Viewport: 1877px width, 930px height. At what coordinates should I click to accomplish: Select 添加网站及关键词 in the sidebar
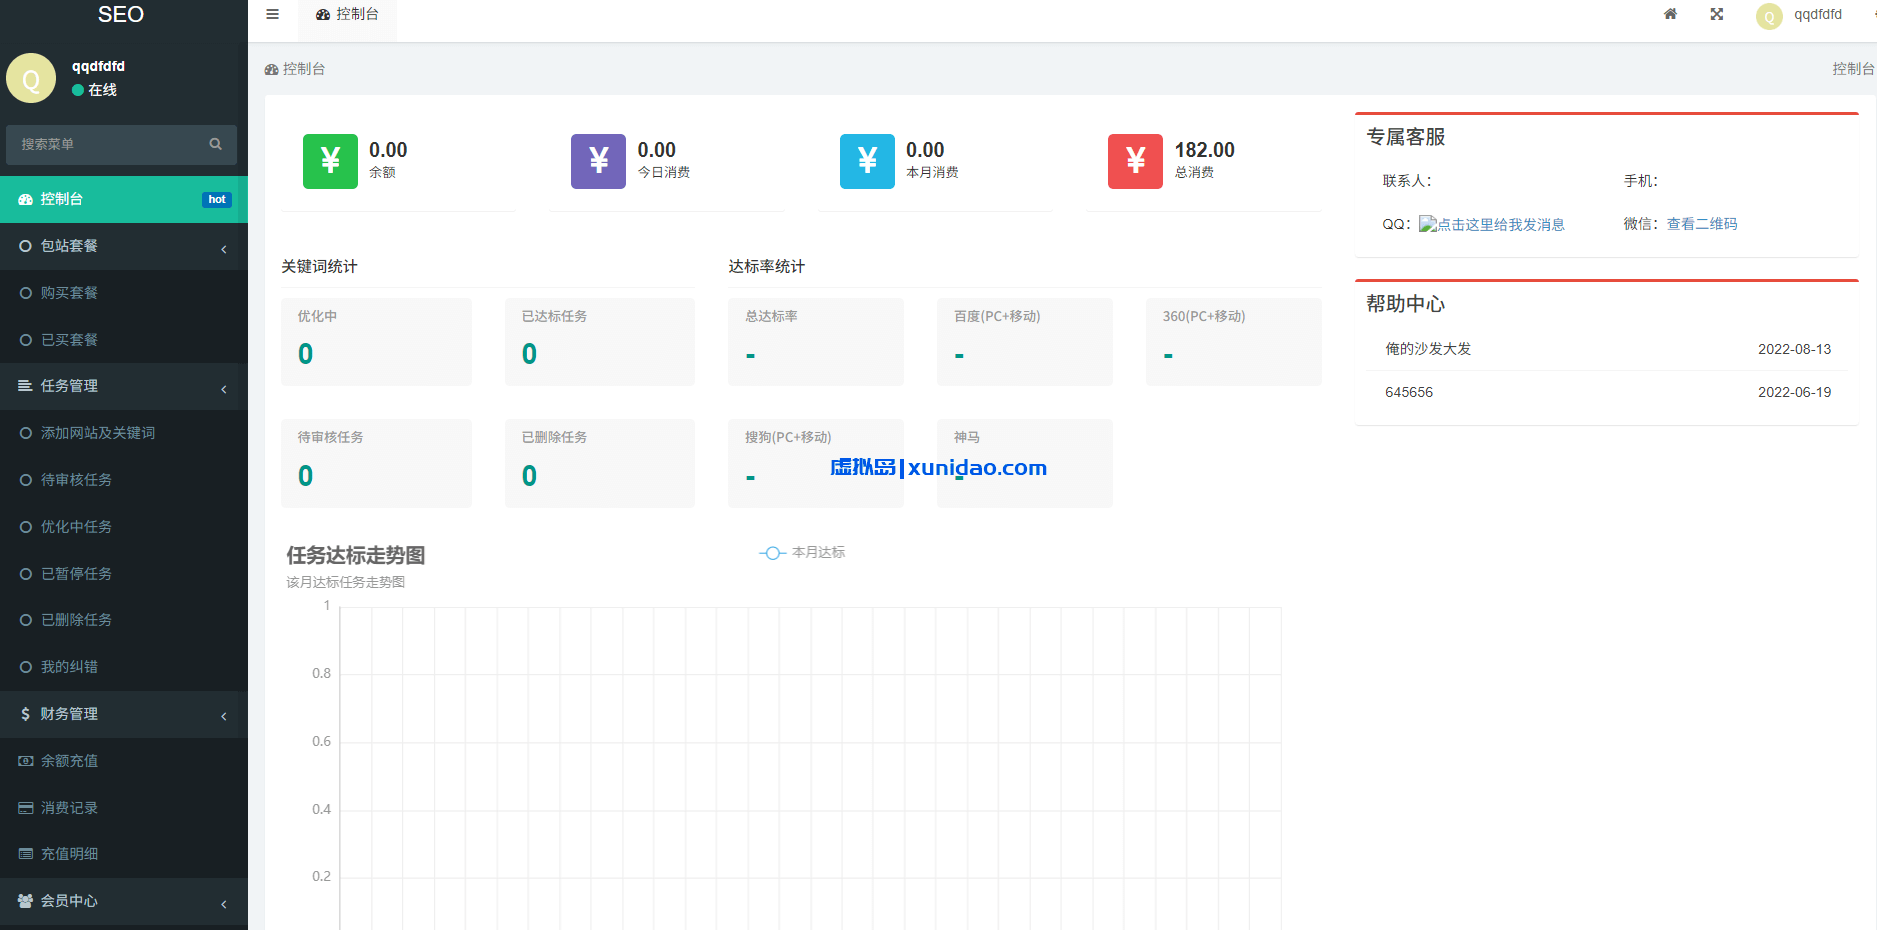click(97, 433)
